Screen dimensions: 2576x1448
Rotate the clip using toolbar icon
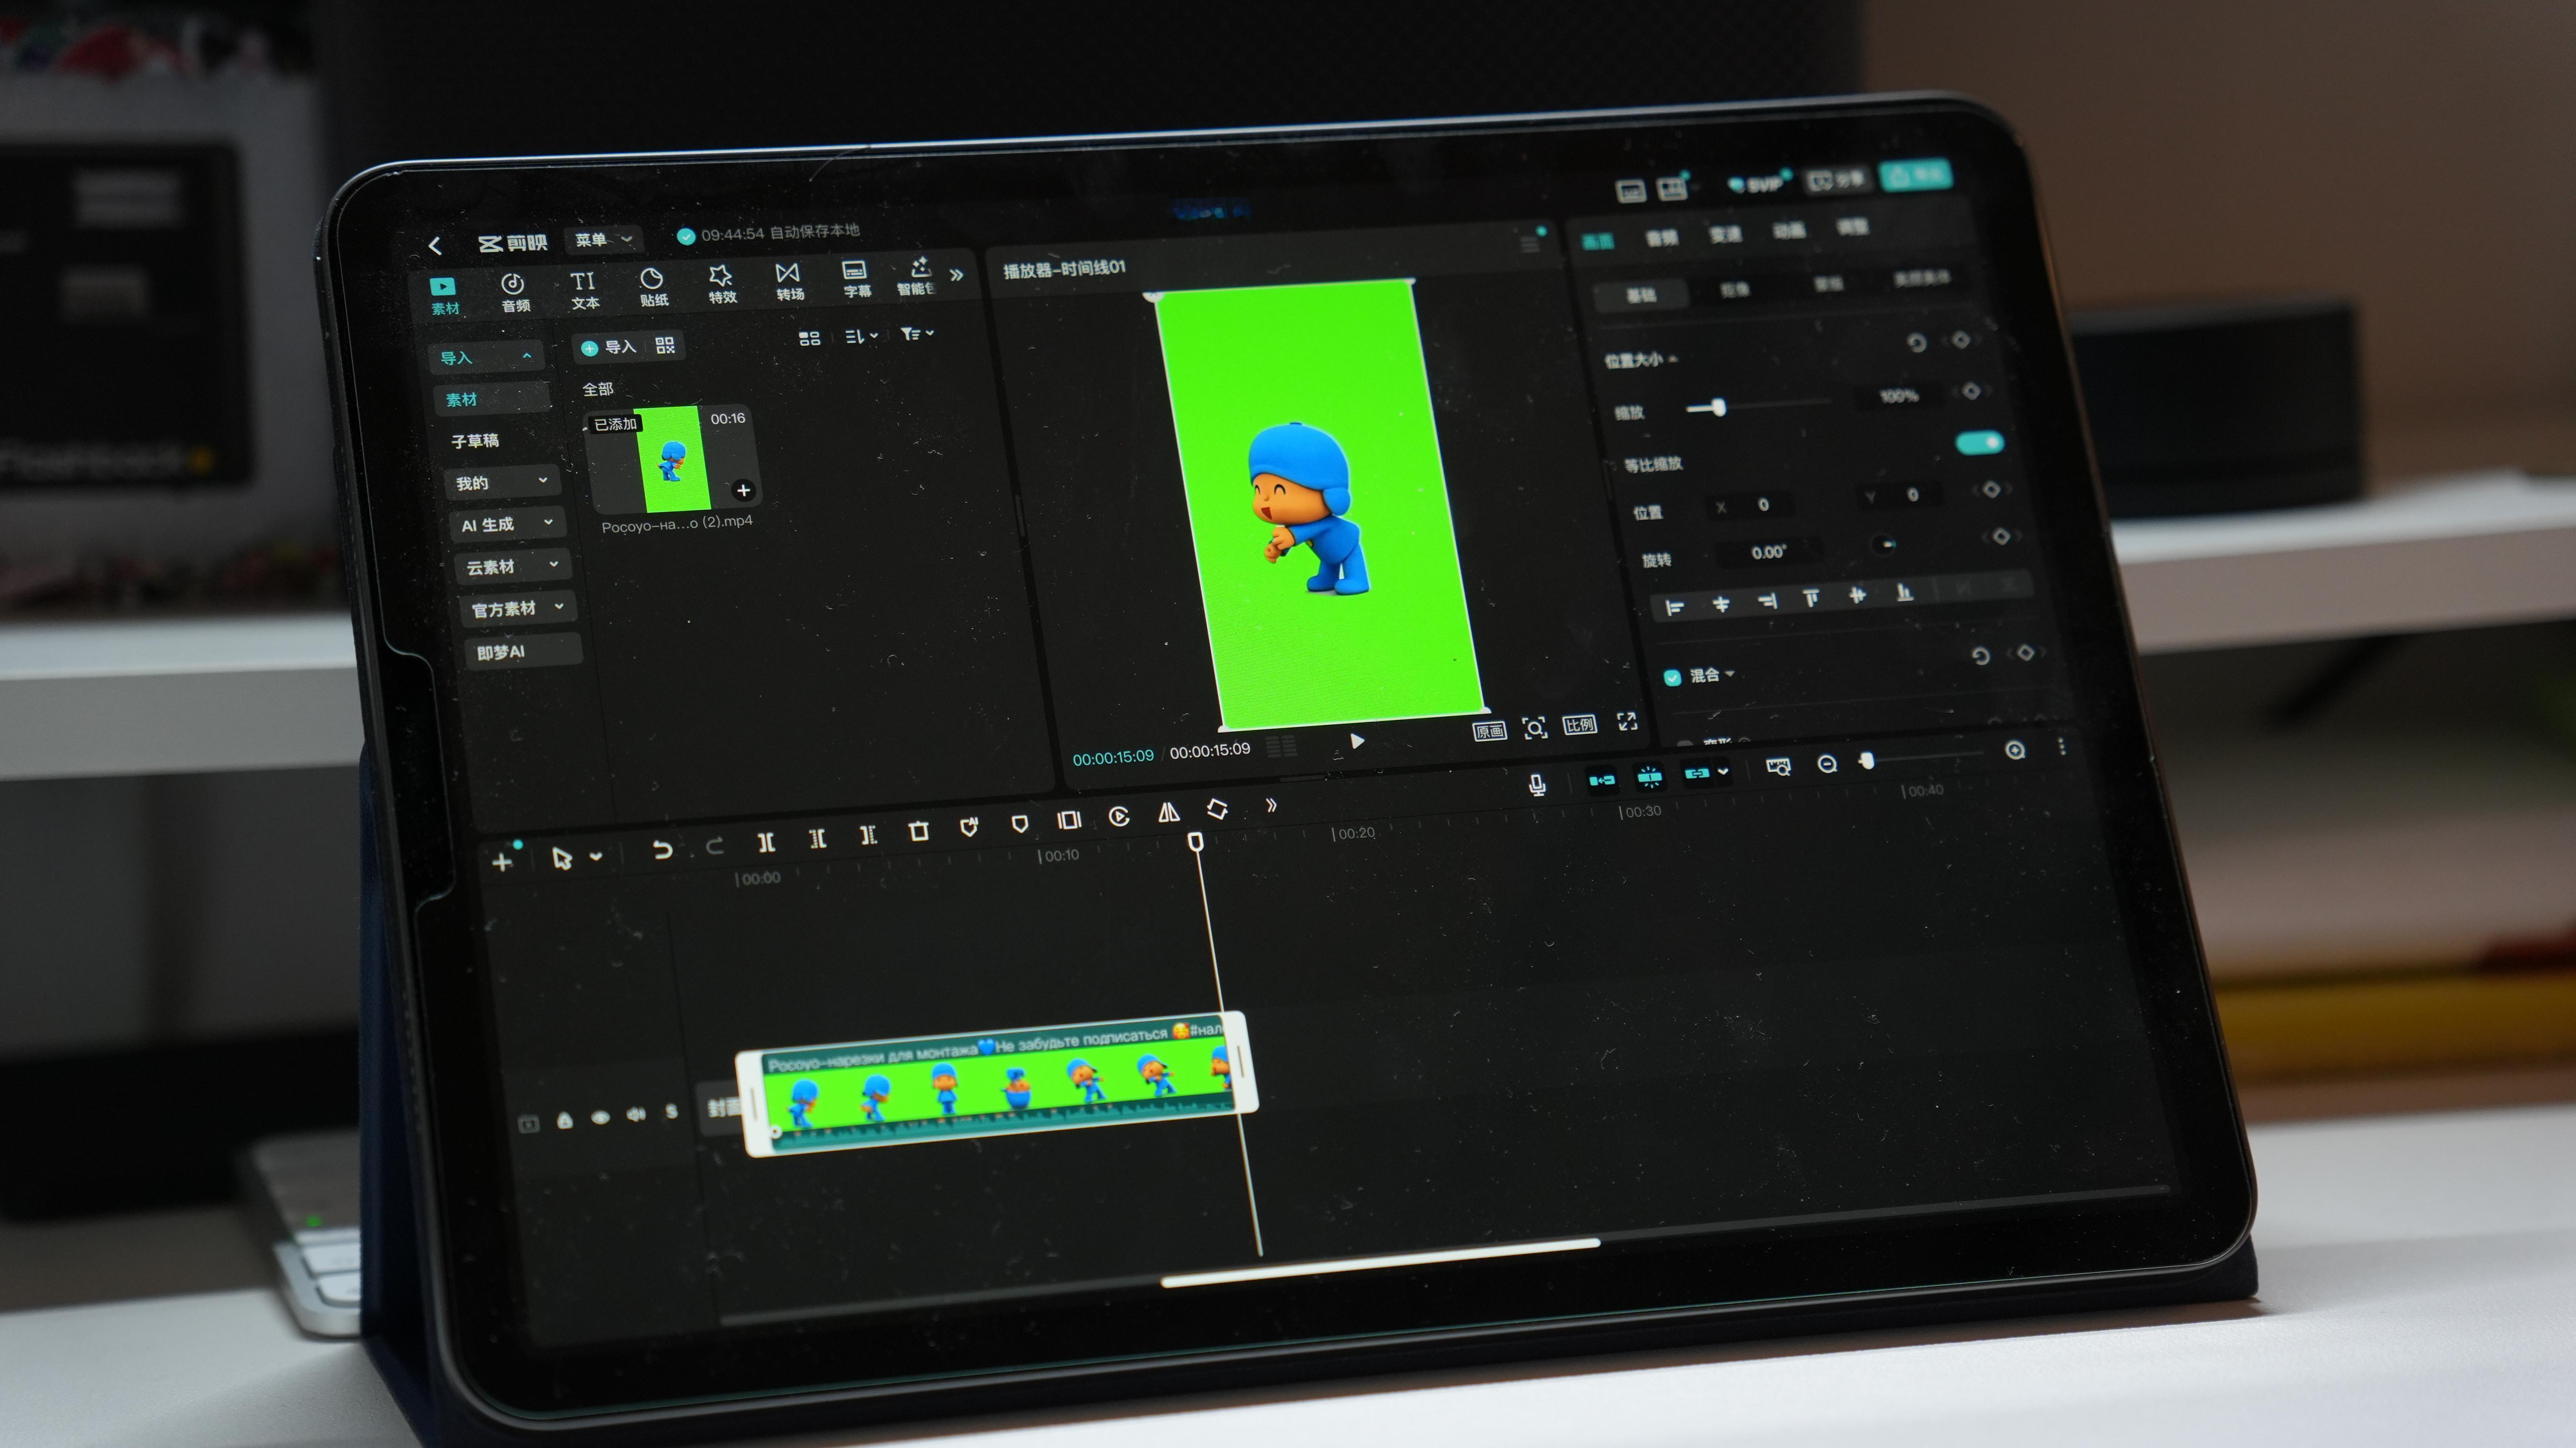1217,809
